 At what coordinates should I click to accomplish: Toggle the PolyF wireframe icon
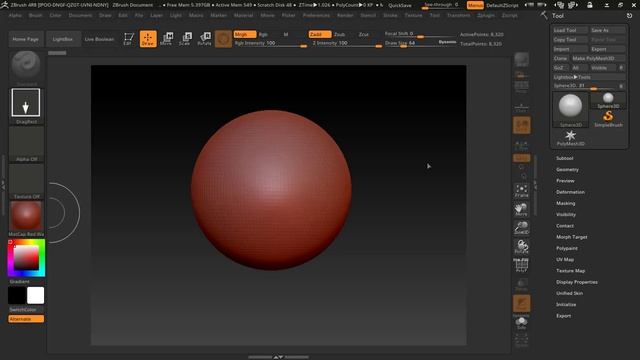522,265
